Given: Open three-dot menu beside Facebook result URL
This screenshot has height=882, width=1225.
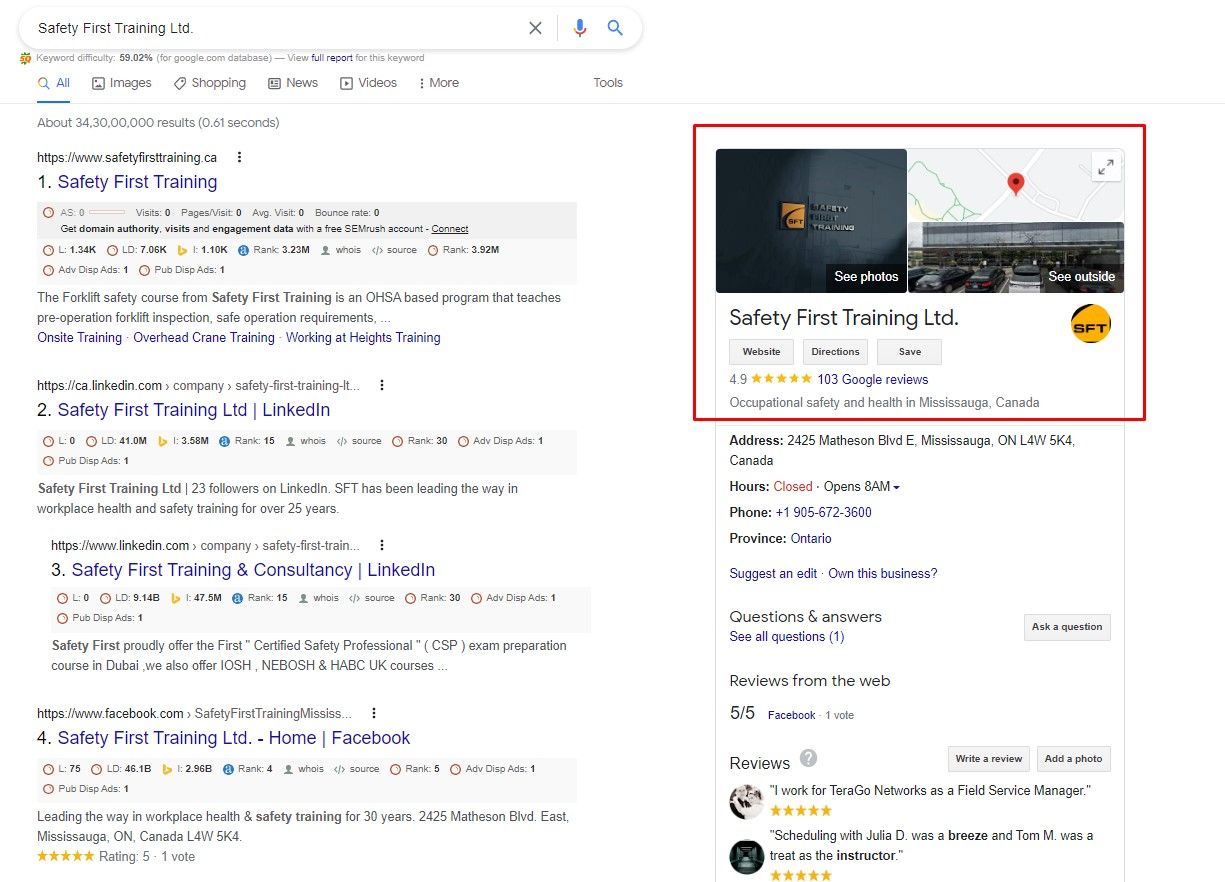Looking at the screenshot, I should tap(374, 713).
